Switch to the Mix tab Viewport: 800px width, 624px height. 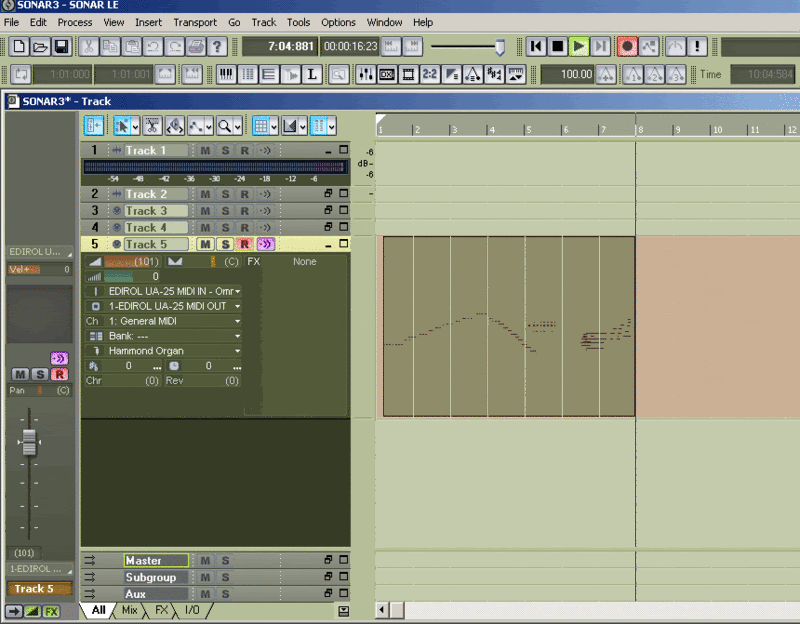(130, 609)
